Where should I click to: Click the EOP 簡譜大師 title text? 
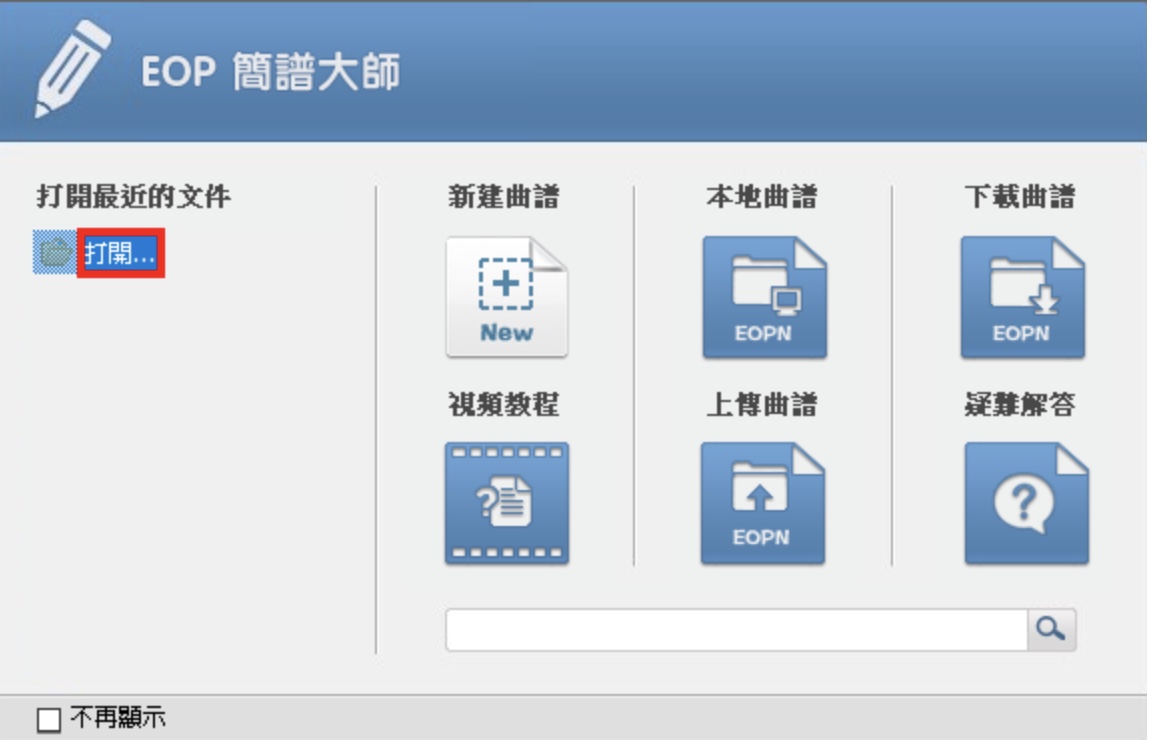click(271, 72)
